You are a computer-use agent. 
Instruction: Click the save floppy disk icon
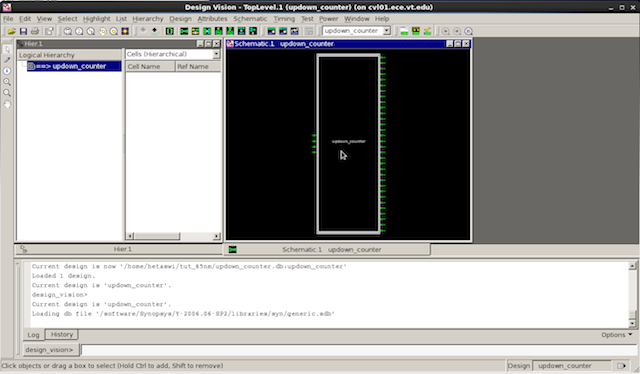click(23, 31)
